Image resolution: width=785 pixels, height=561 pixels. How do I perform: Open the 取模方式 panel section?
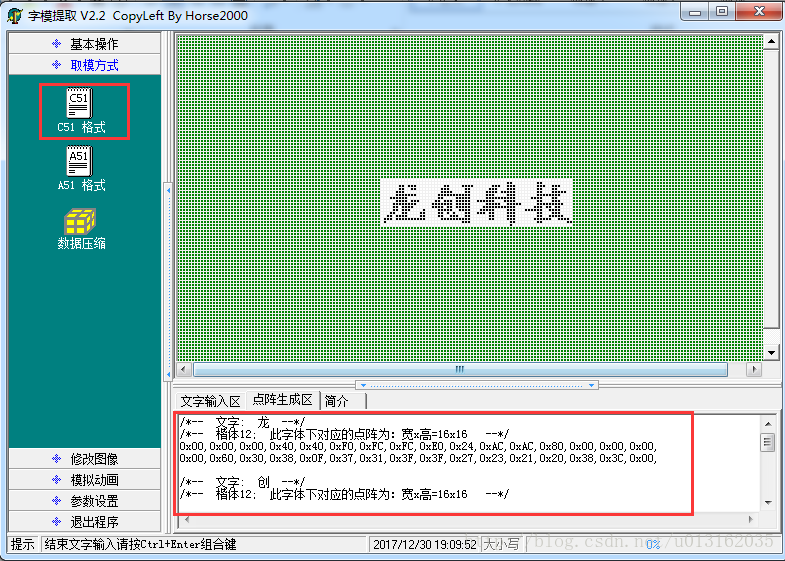click(x=85, y=65)
